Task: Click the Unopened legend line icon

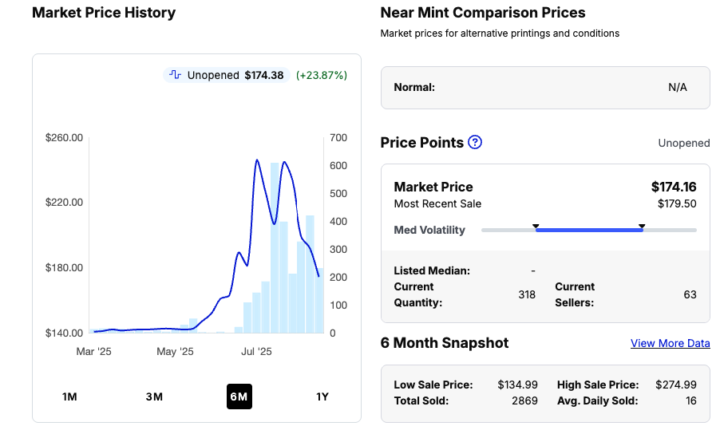Action: (175, 75)
